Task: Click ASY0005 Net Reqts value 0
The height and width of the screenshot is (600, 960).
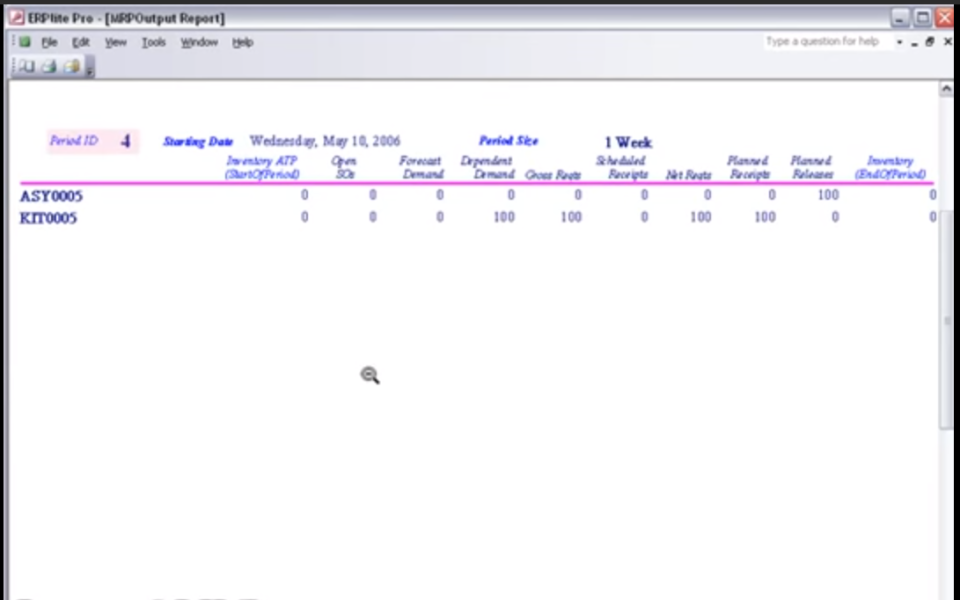Action: point(707,195)
